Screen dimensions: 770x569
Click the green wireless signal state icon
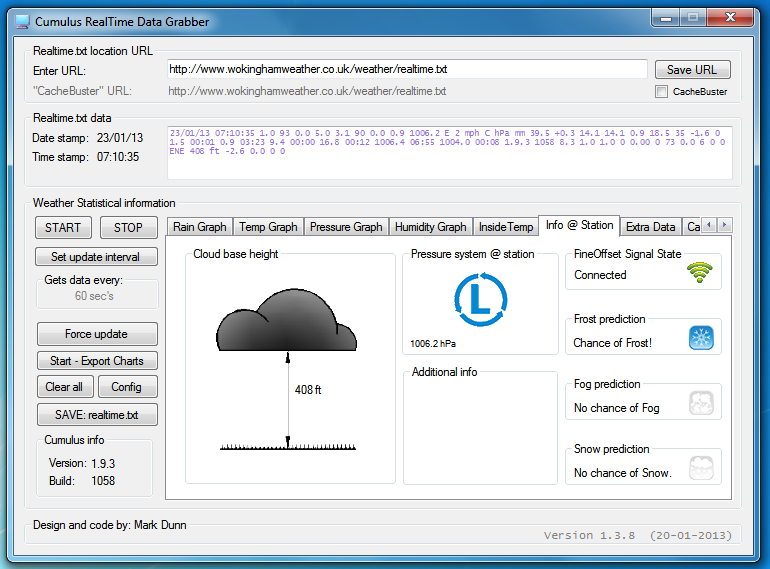click(x=700, y=273)
